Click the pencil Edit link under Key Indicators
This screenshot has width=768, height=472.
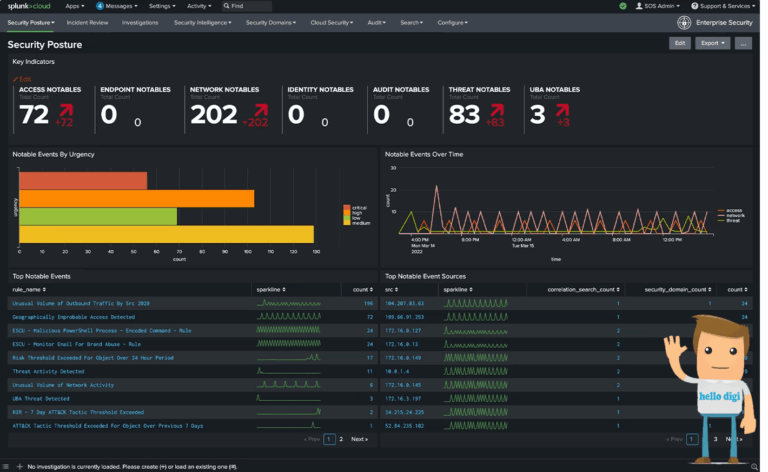click(x=22, y=79)
